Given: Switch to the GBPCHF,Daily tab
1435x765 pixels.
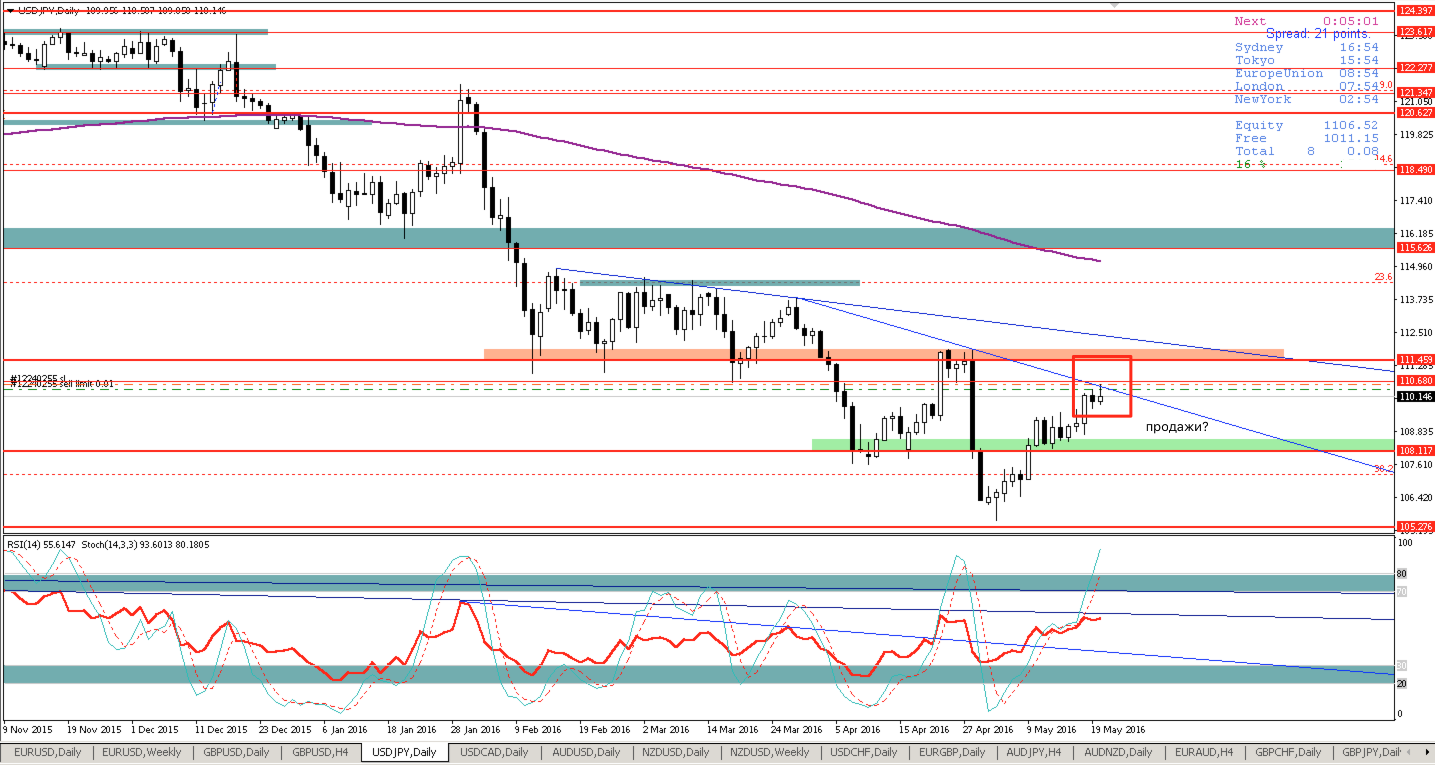Looking at the screenshot, I should (1288, 752).
